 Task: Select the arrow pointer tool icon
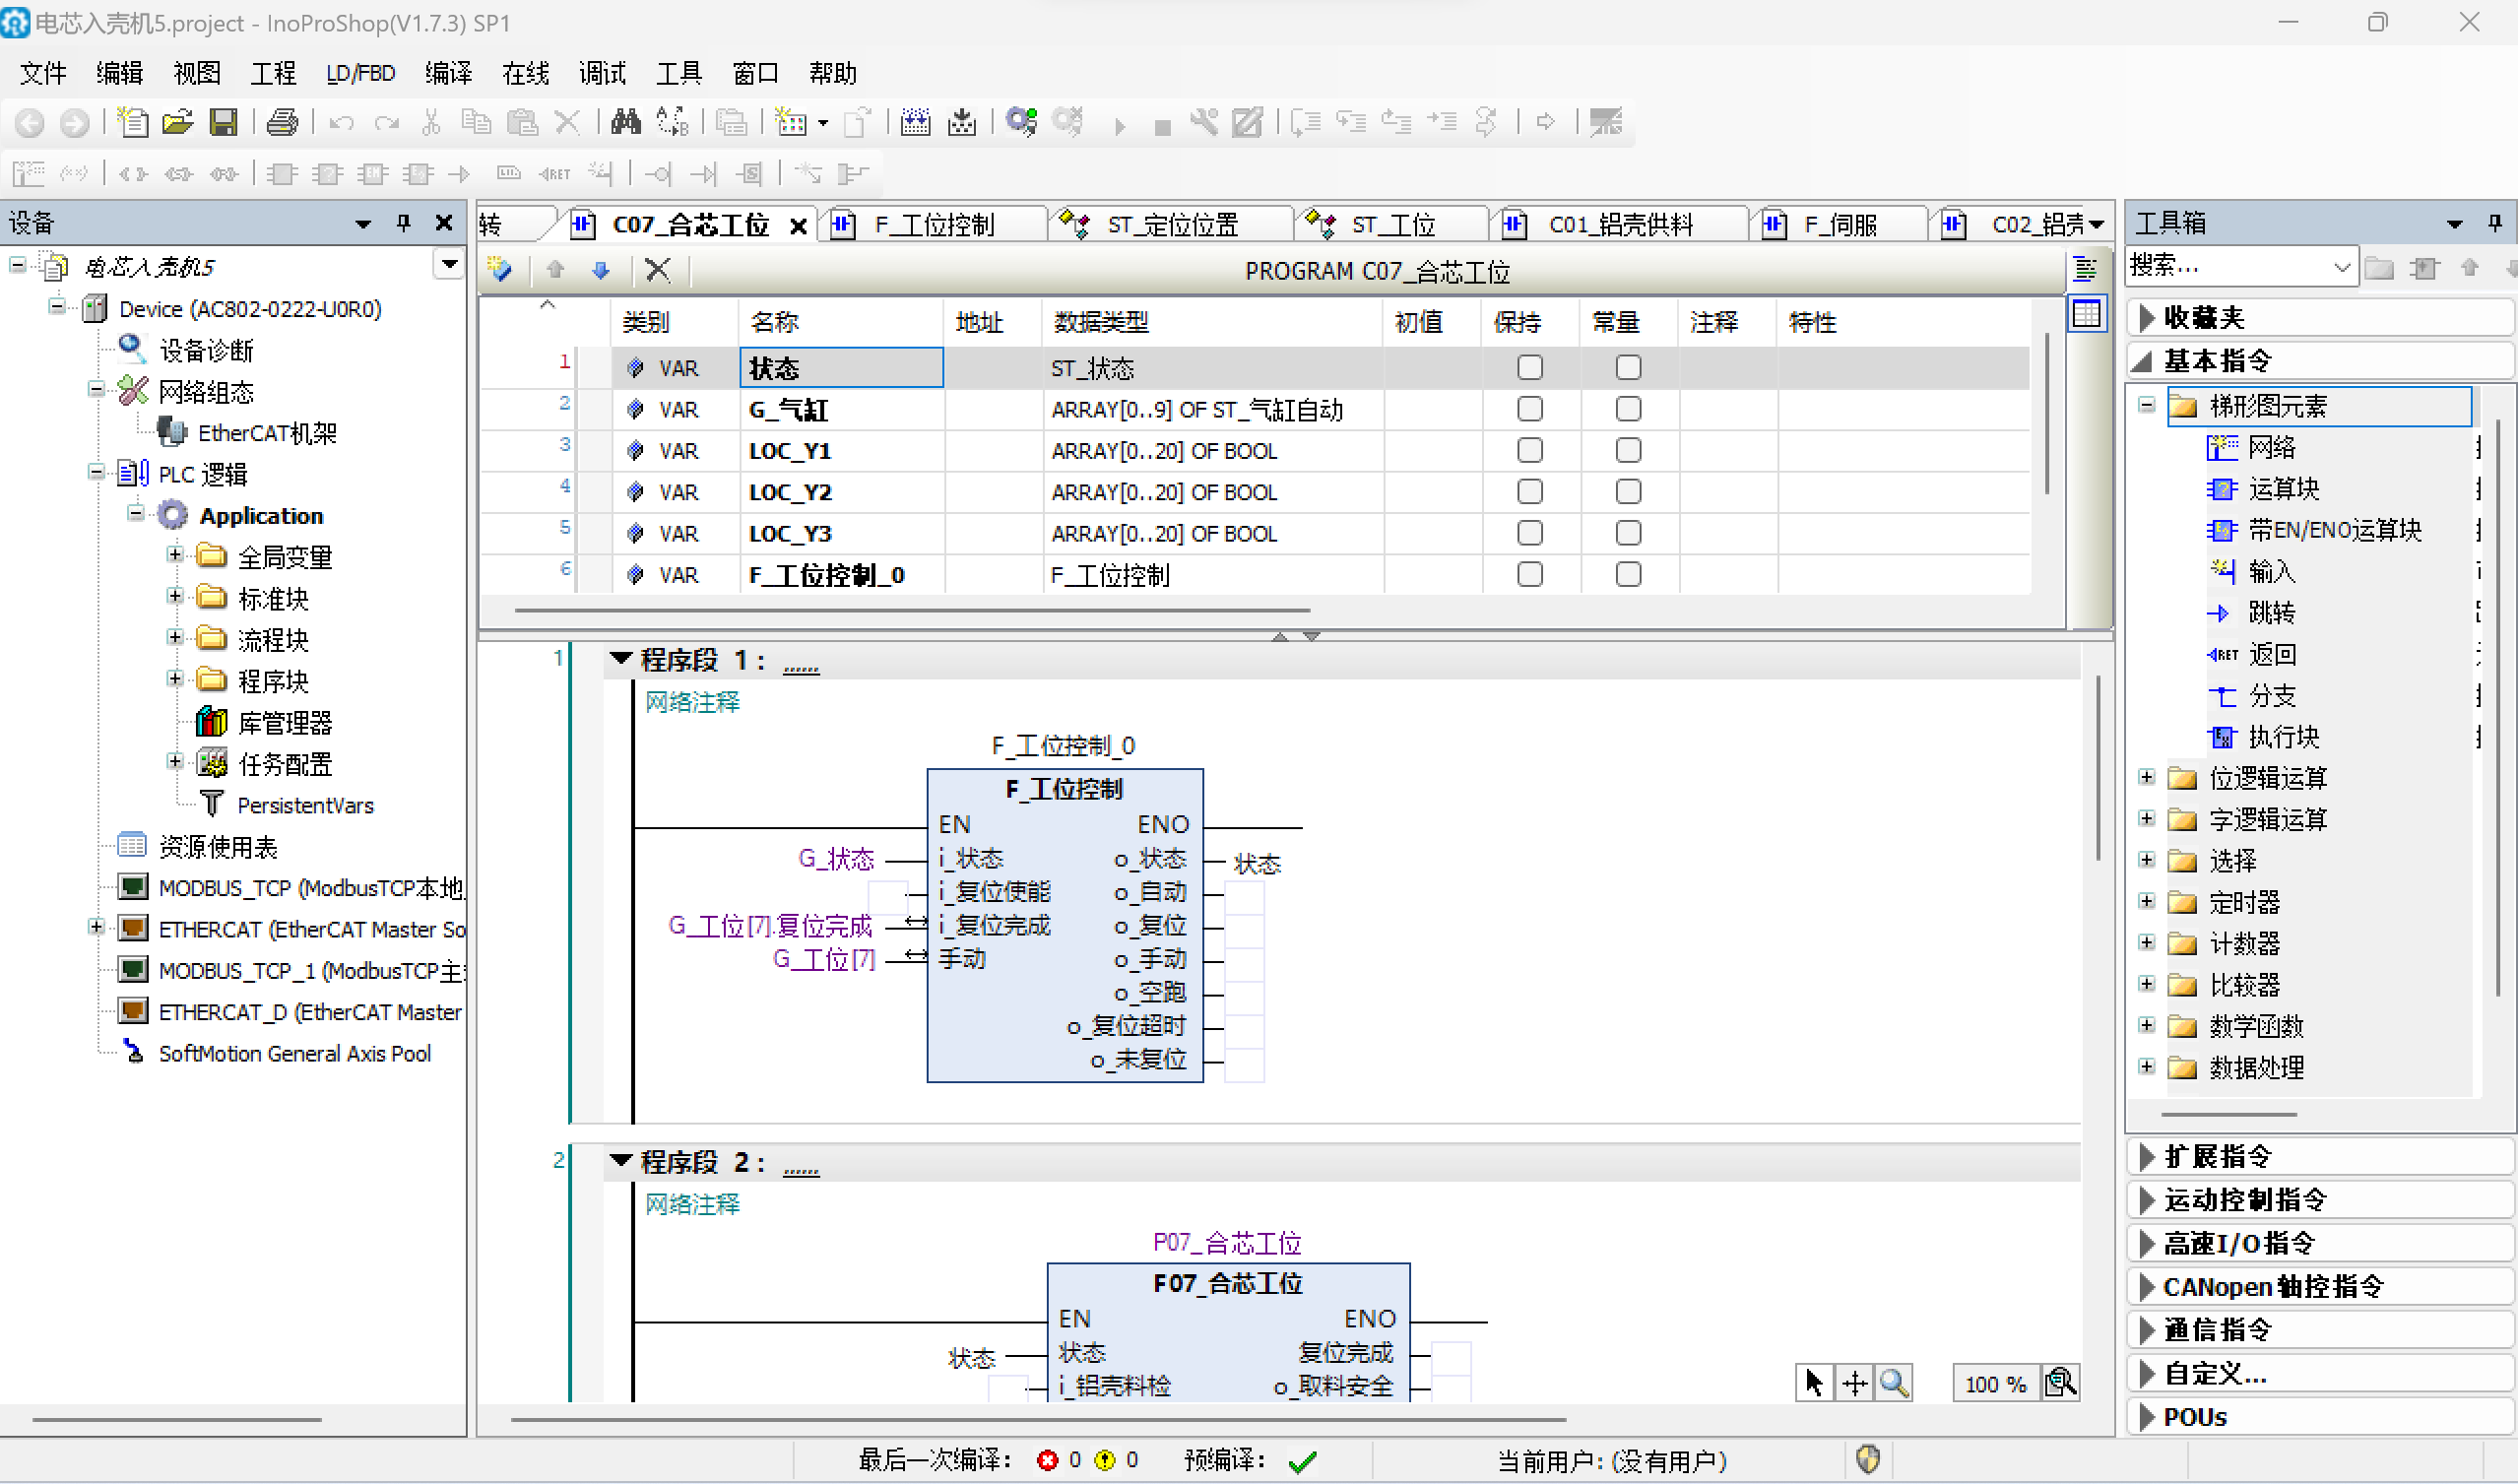click(1814, 1383)
